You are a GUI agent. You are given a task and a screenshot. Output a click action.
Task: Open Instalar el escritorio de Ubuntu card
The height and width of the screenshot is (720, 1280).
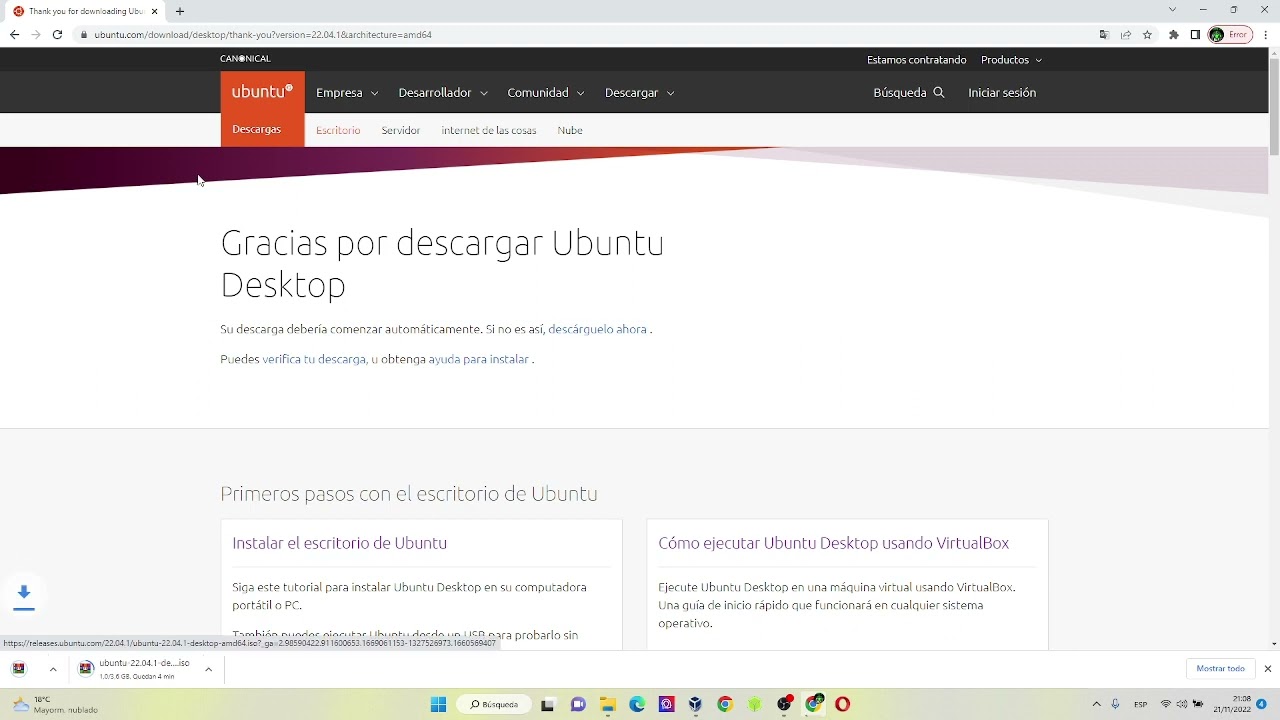pos(340,543)
